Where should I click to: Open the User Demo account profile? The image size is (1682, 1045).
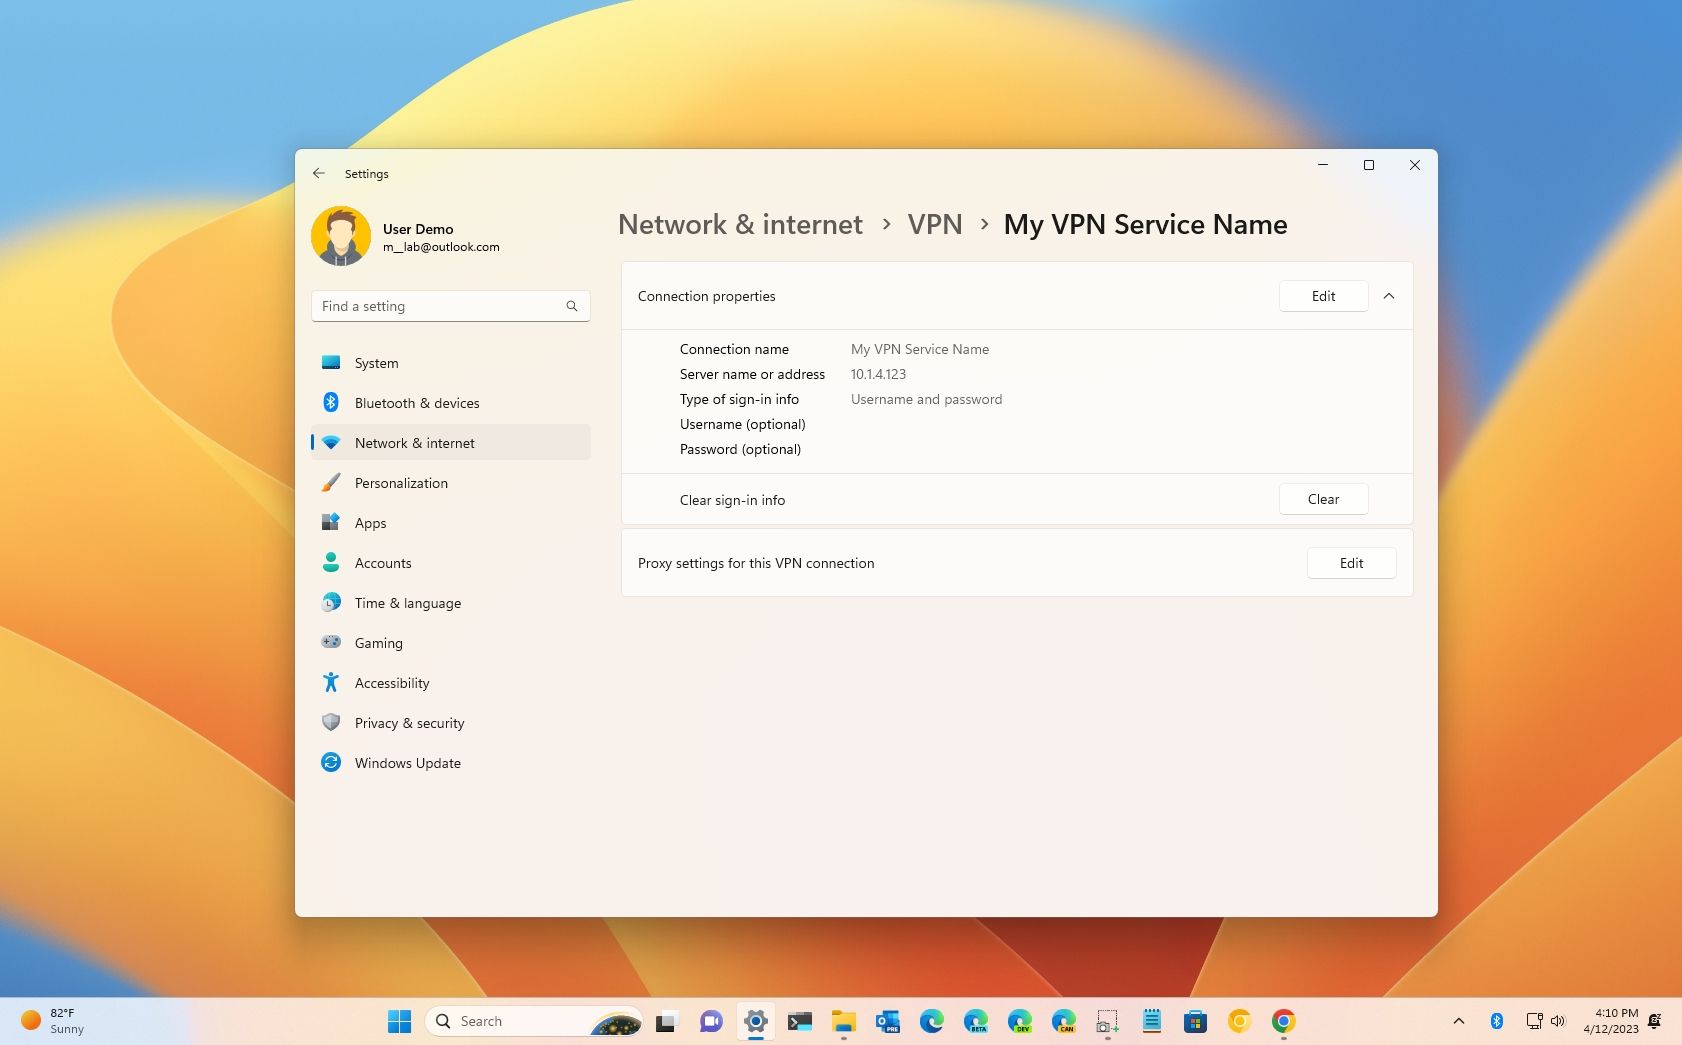(407, 237)
